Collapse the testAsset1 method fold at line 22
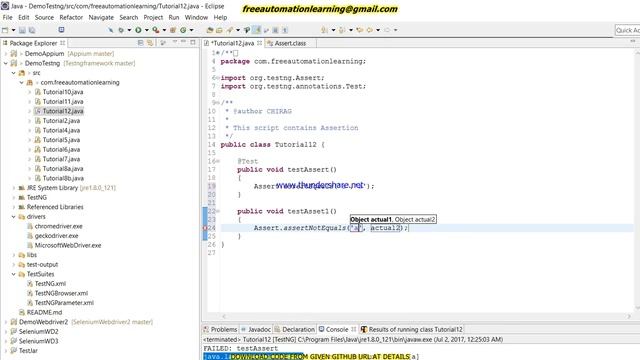Viewport: 640px width, 360px height. pos(218,211)
